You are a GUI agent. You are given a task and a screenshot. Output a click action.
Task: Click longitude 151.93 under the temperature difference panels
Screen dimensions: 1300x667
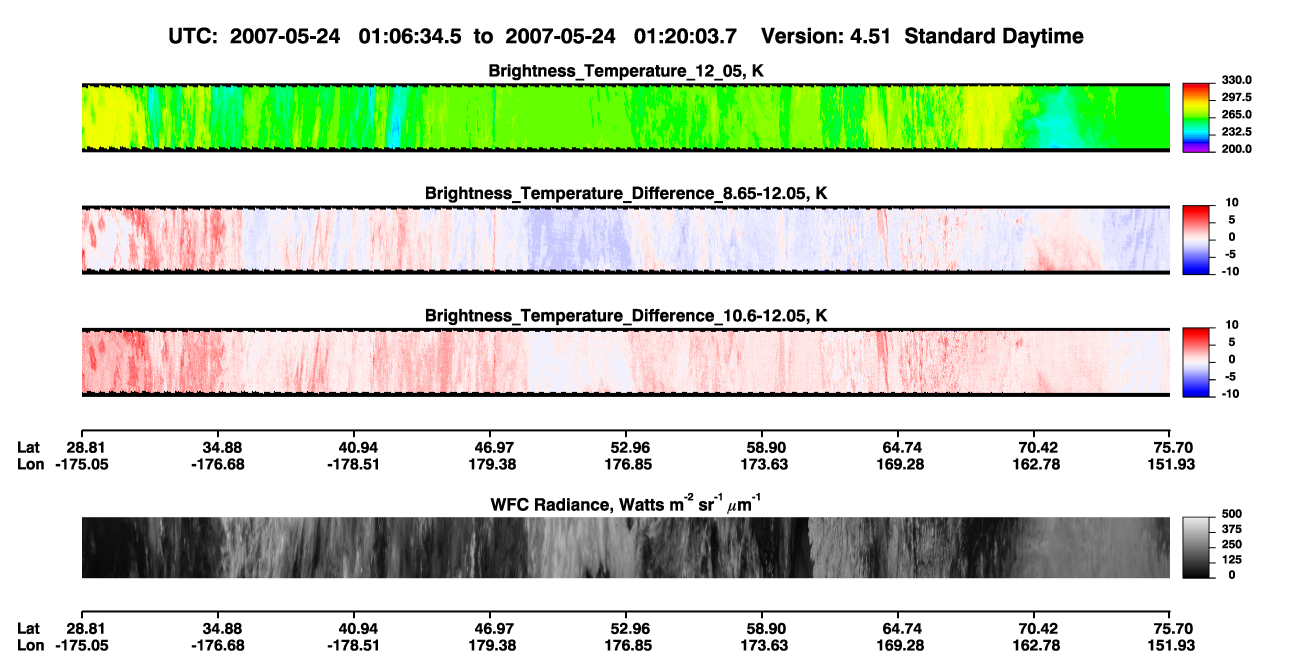tap(1170, 464)
